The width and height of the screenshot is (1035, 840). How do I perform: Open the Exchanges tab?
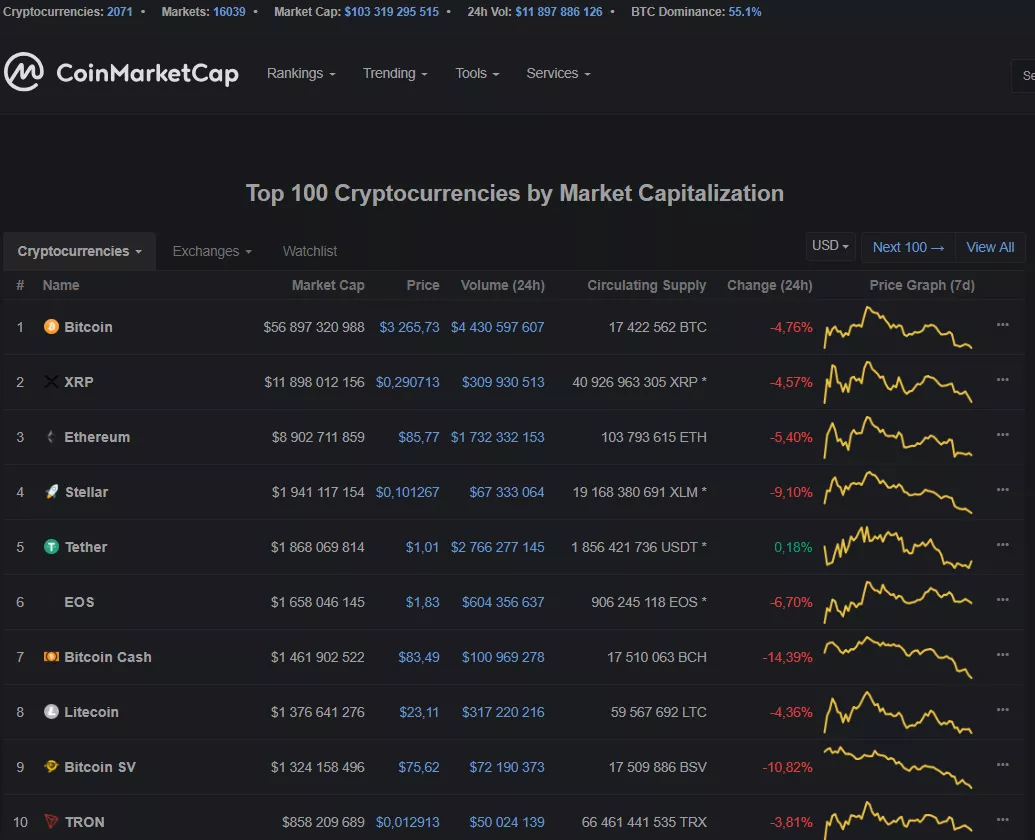coord(211,251)
